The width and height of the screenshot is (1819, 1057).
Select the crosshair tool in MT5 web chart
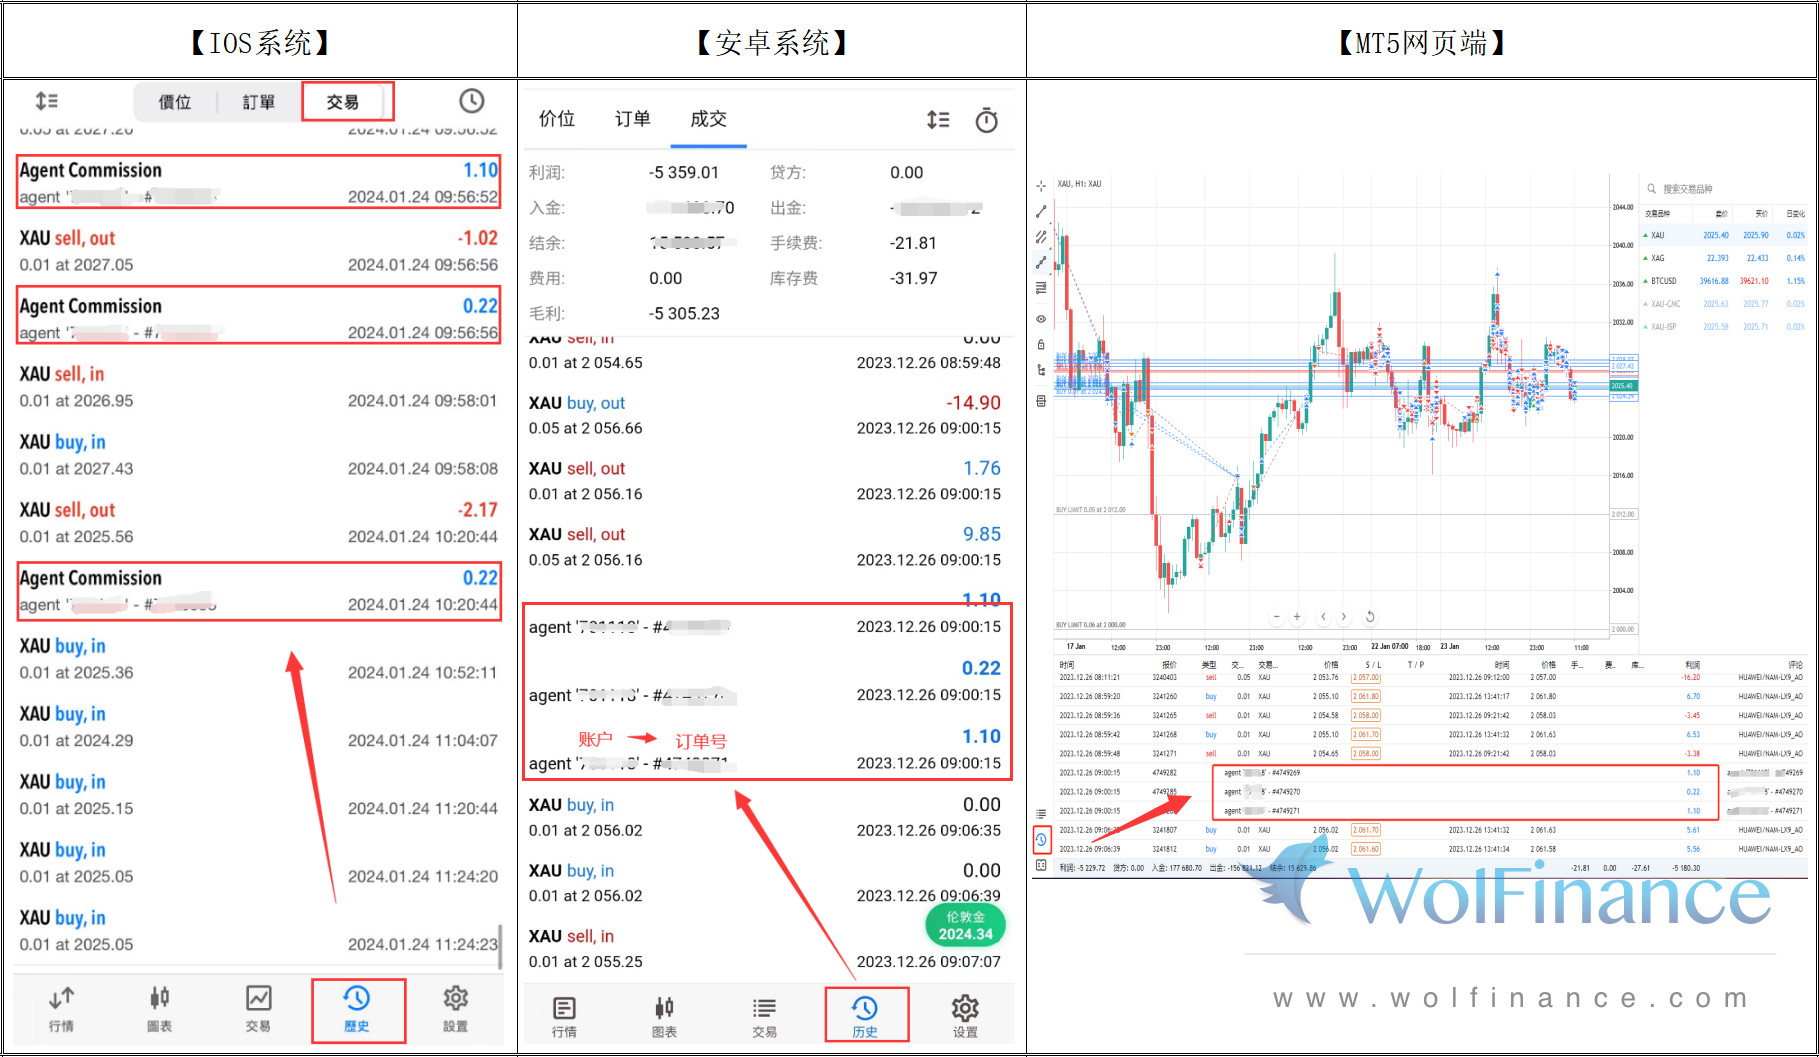pyautogui.click(x=1041, y=186)
